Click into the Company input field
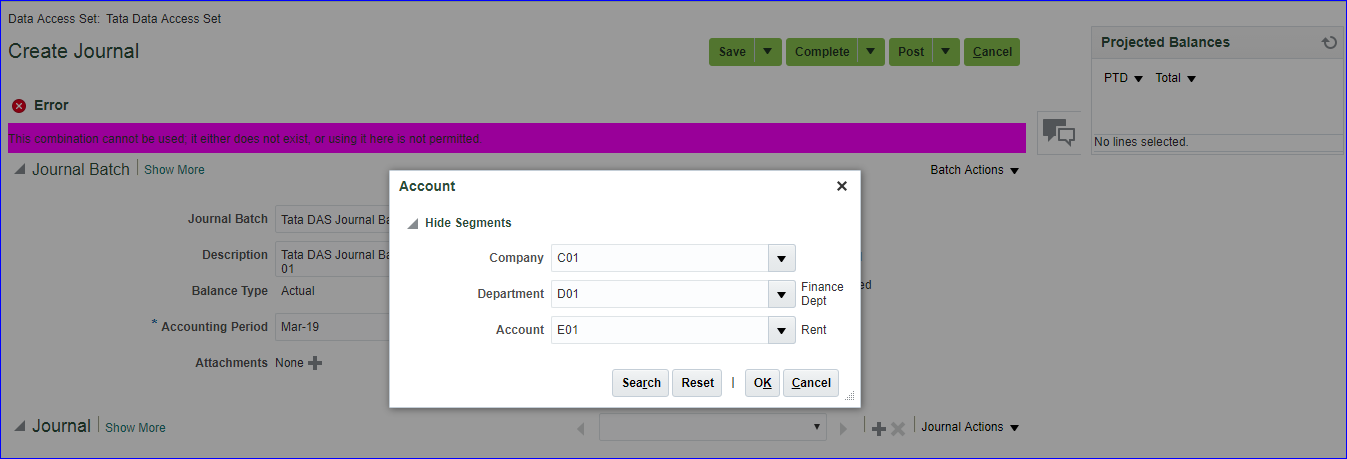 coord(659,258)
